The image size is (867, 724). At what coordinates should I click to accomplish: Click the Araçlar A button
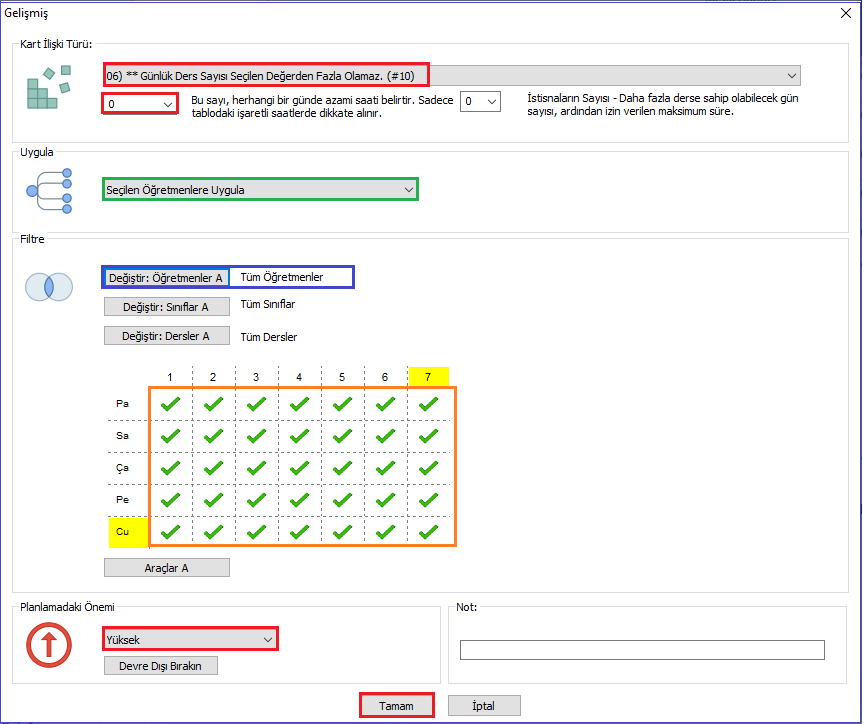166,568
